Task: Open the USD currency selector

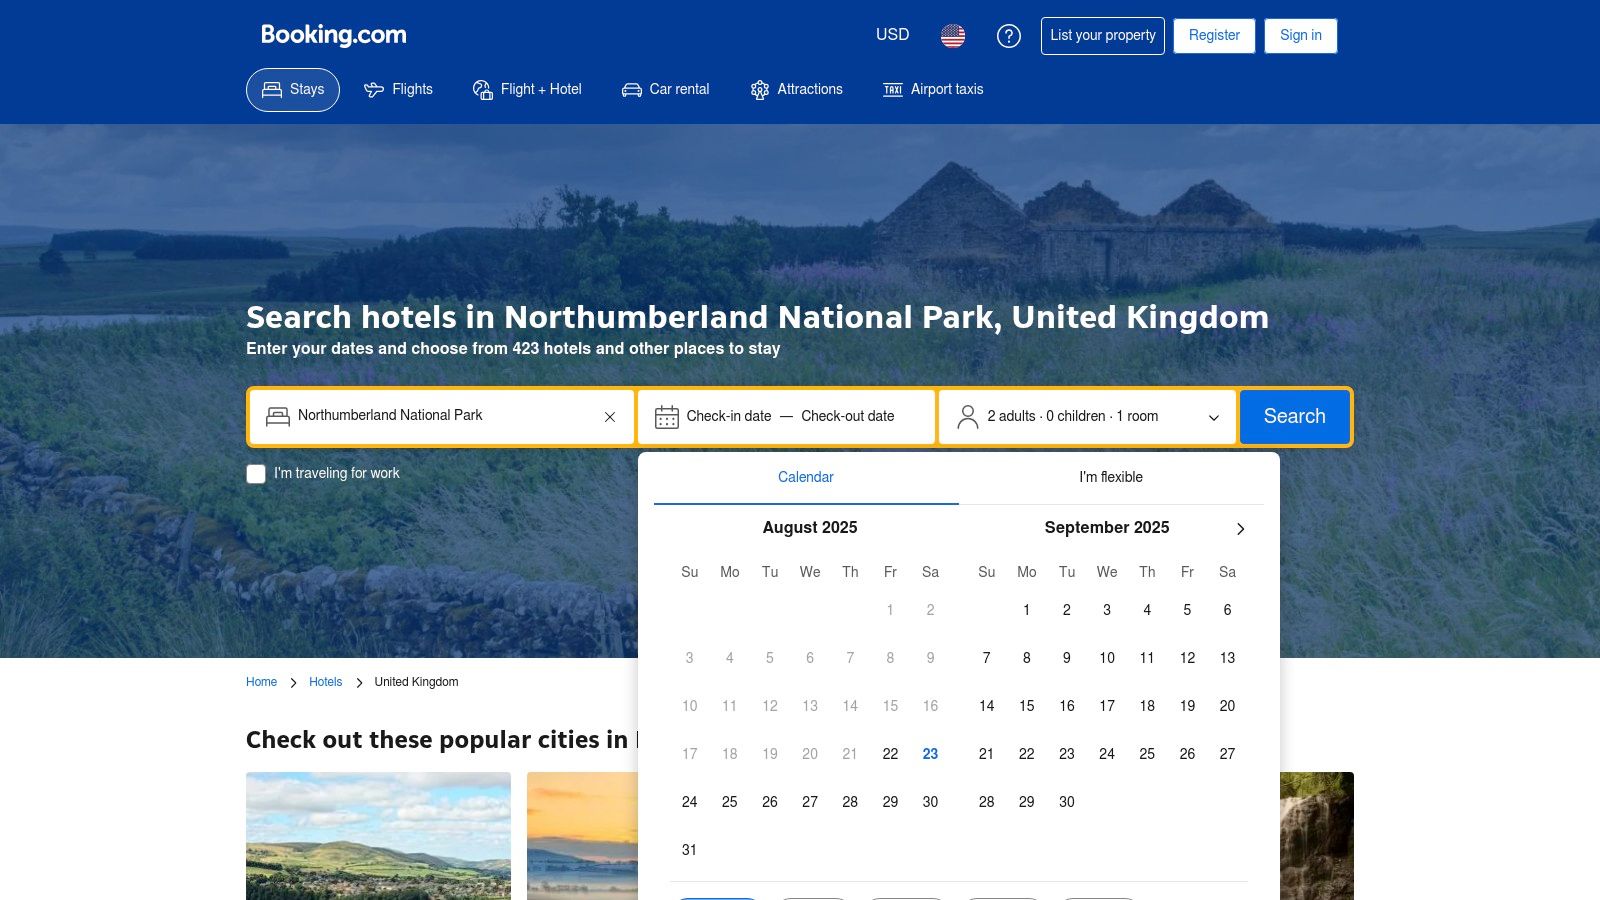Action: pyautogui.click(x=892, y=35)
